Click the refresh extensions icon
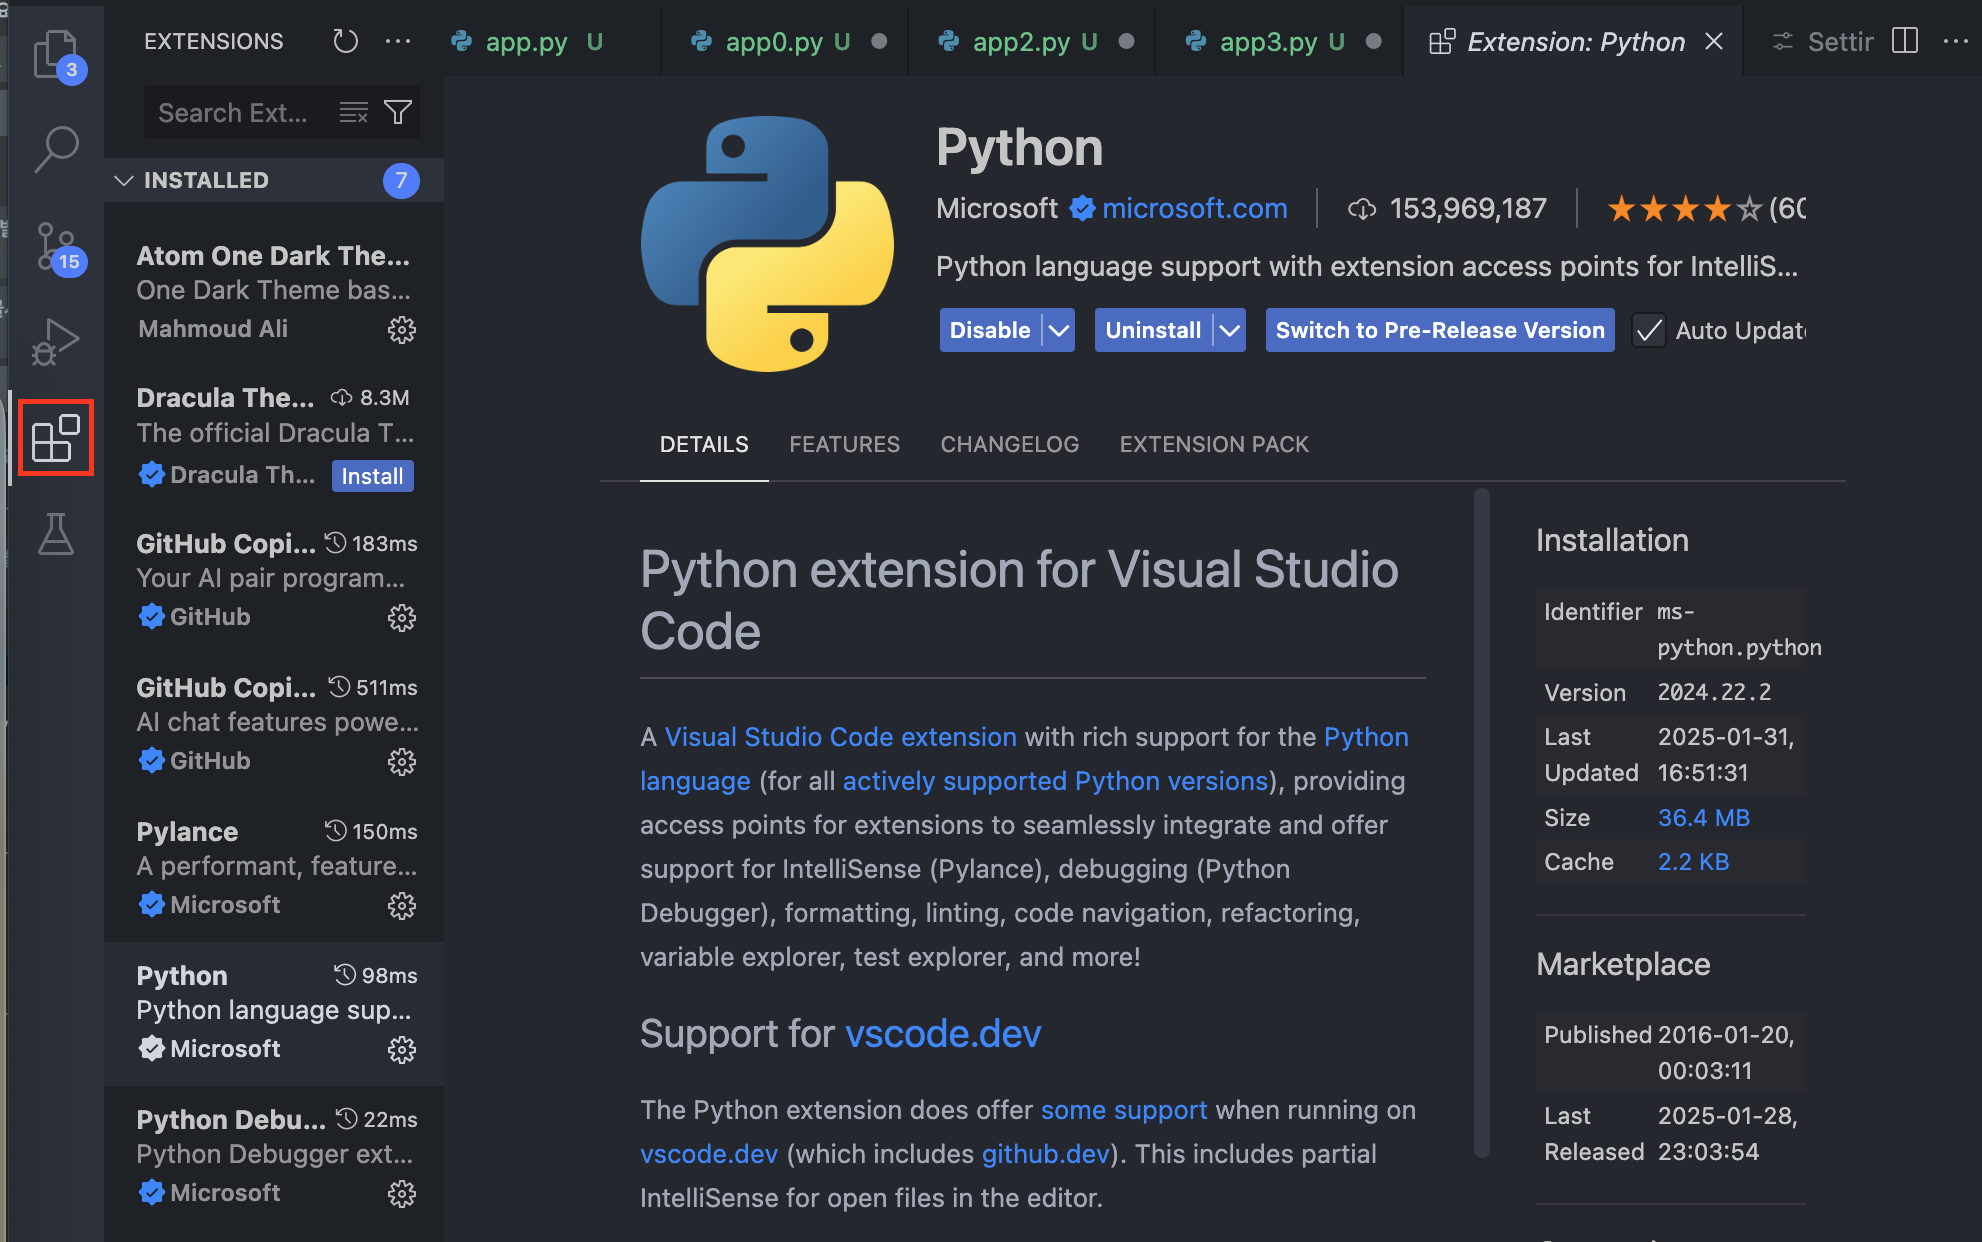The image size is (1982, 1242). (x=345, y=41)
